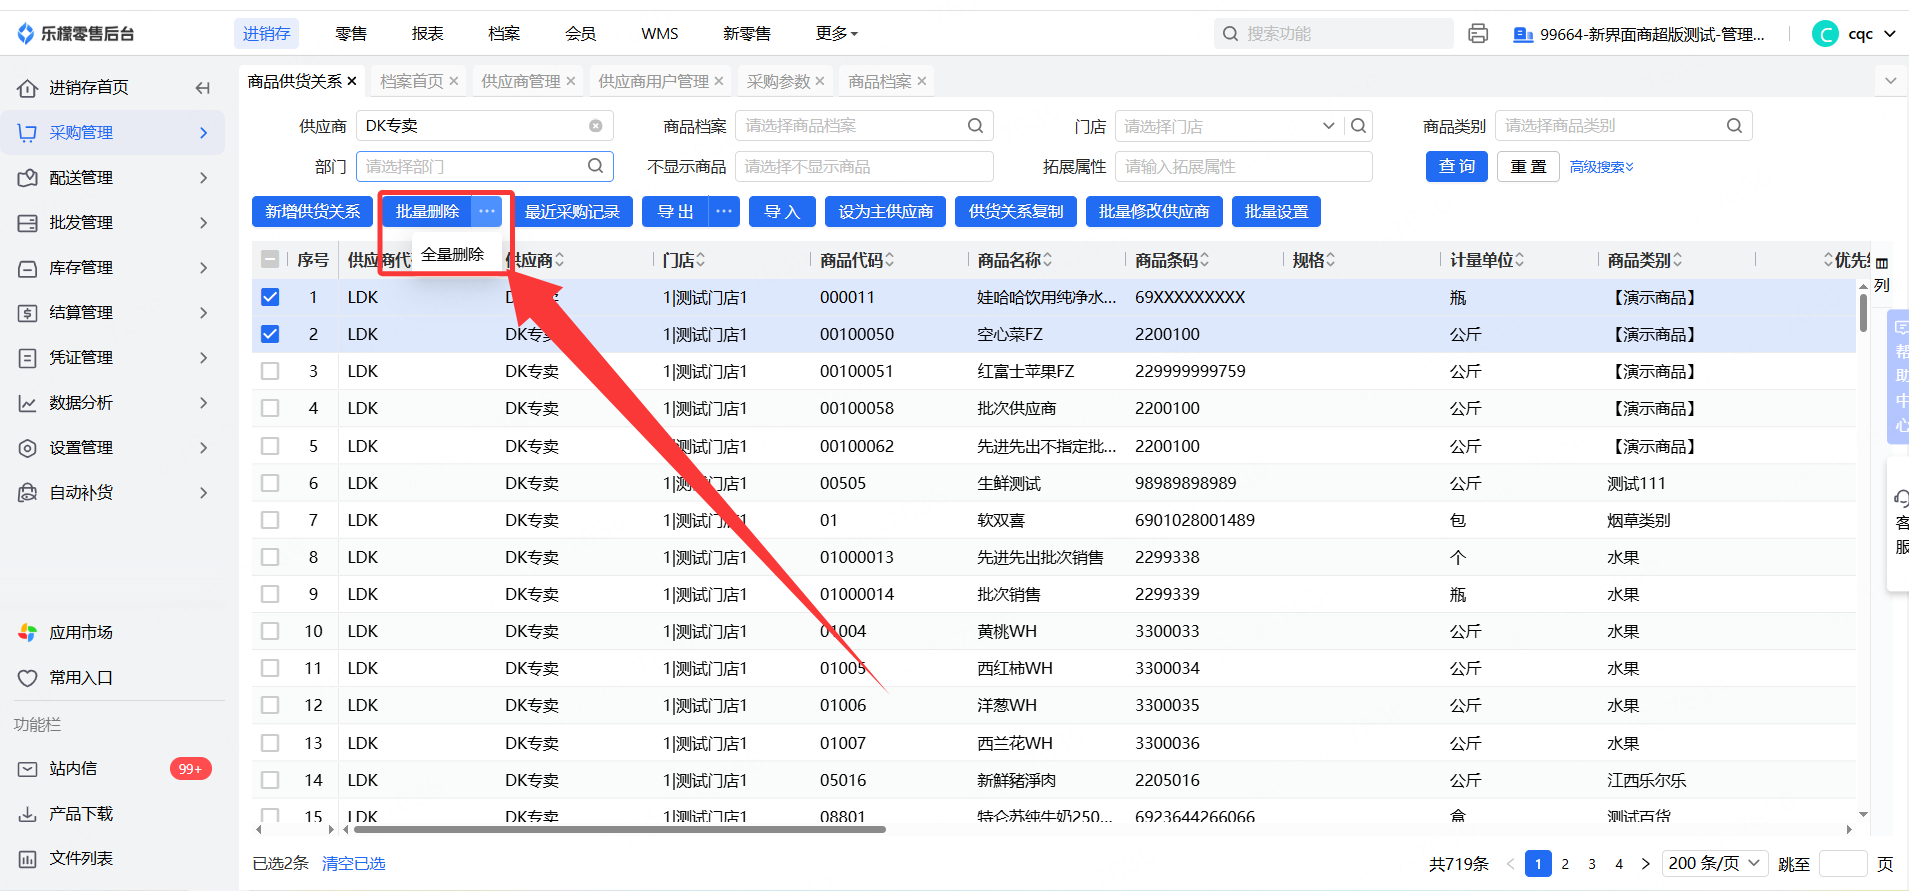
Task: Uncheck the checkbox for row 1
Action: [x=270, y=298]
